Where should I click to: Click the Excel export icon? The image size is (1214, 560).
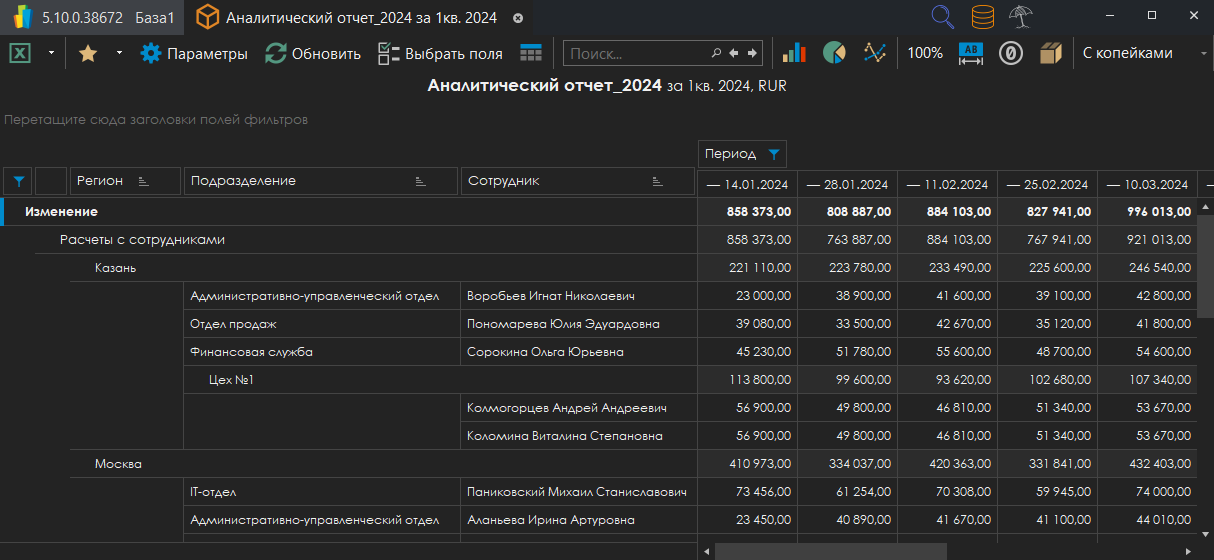[x=20, y=54]
